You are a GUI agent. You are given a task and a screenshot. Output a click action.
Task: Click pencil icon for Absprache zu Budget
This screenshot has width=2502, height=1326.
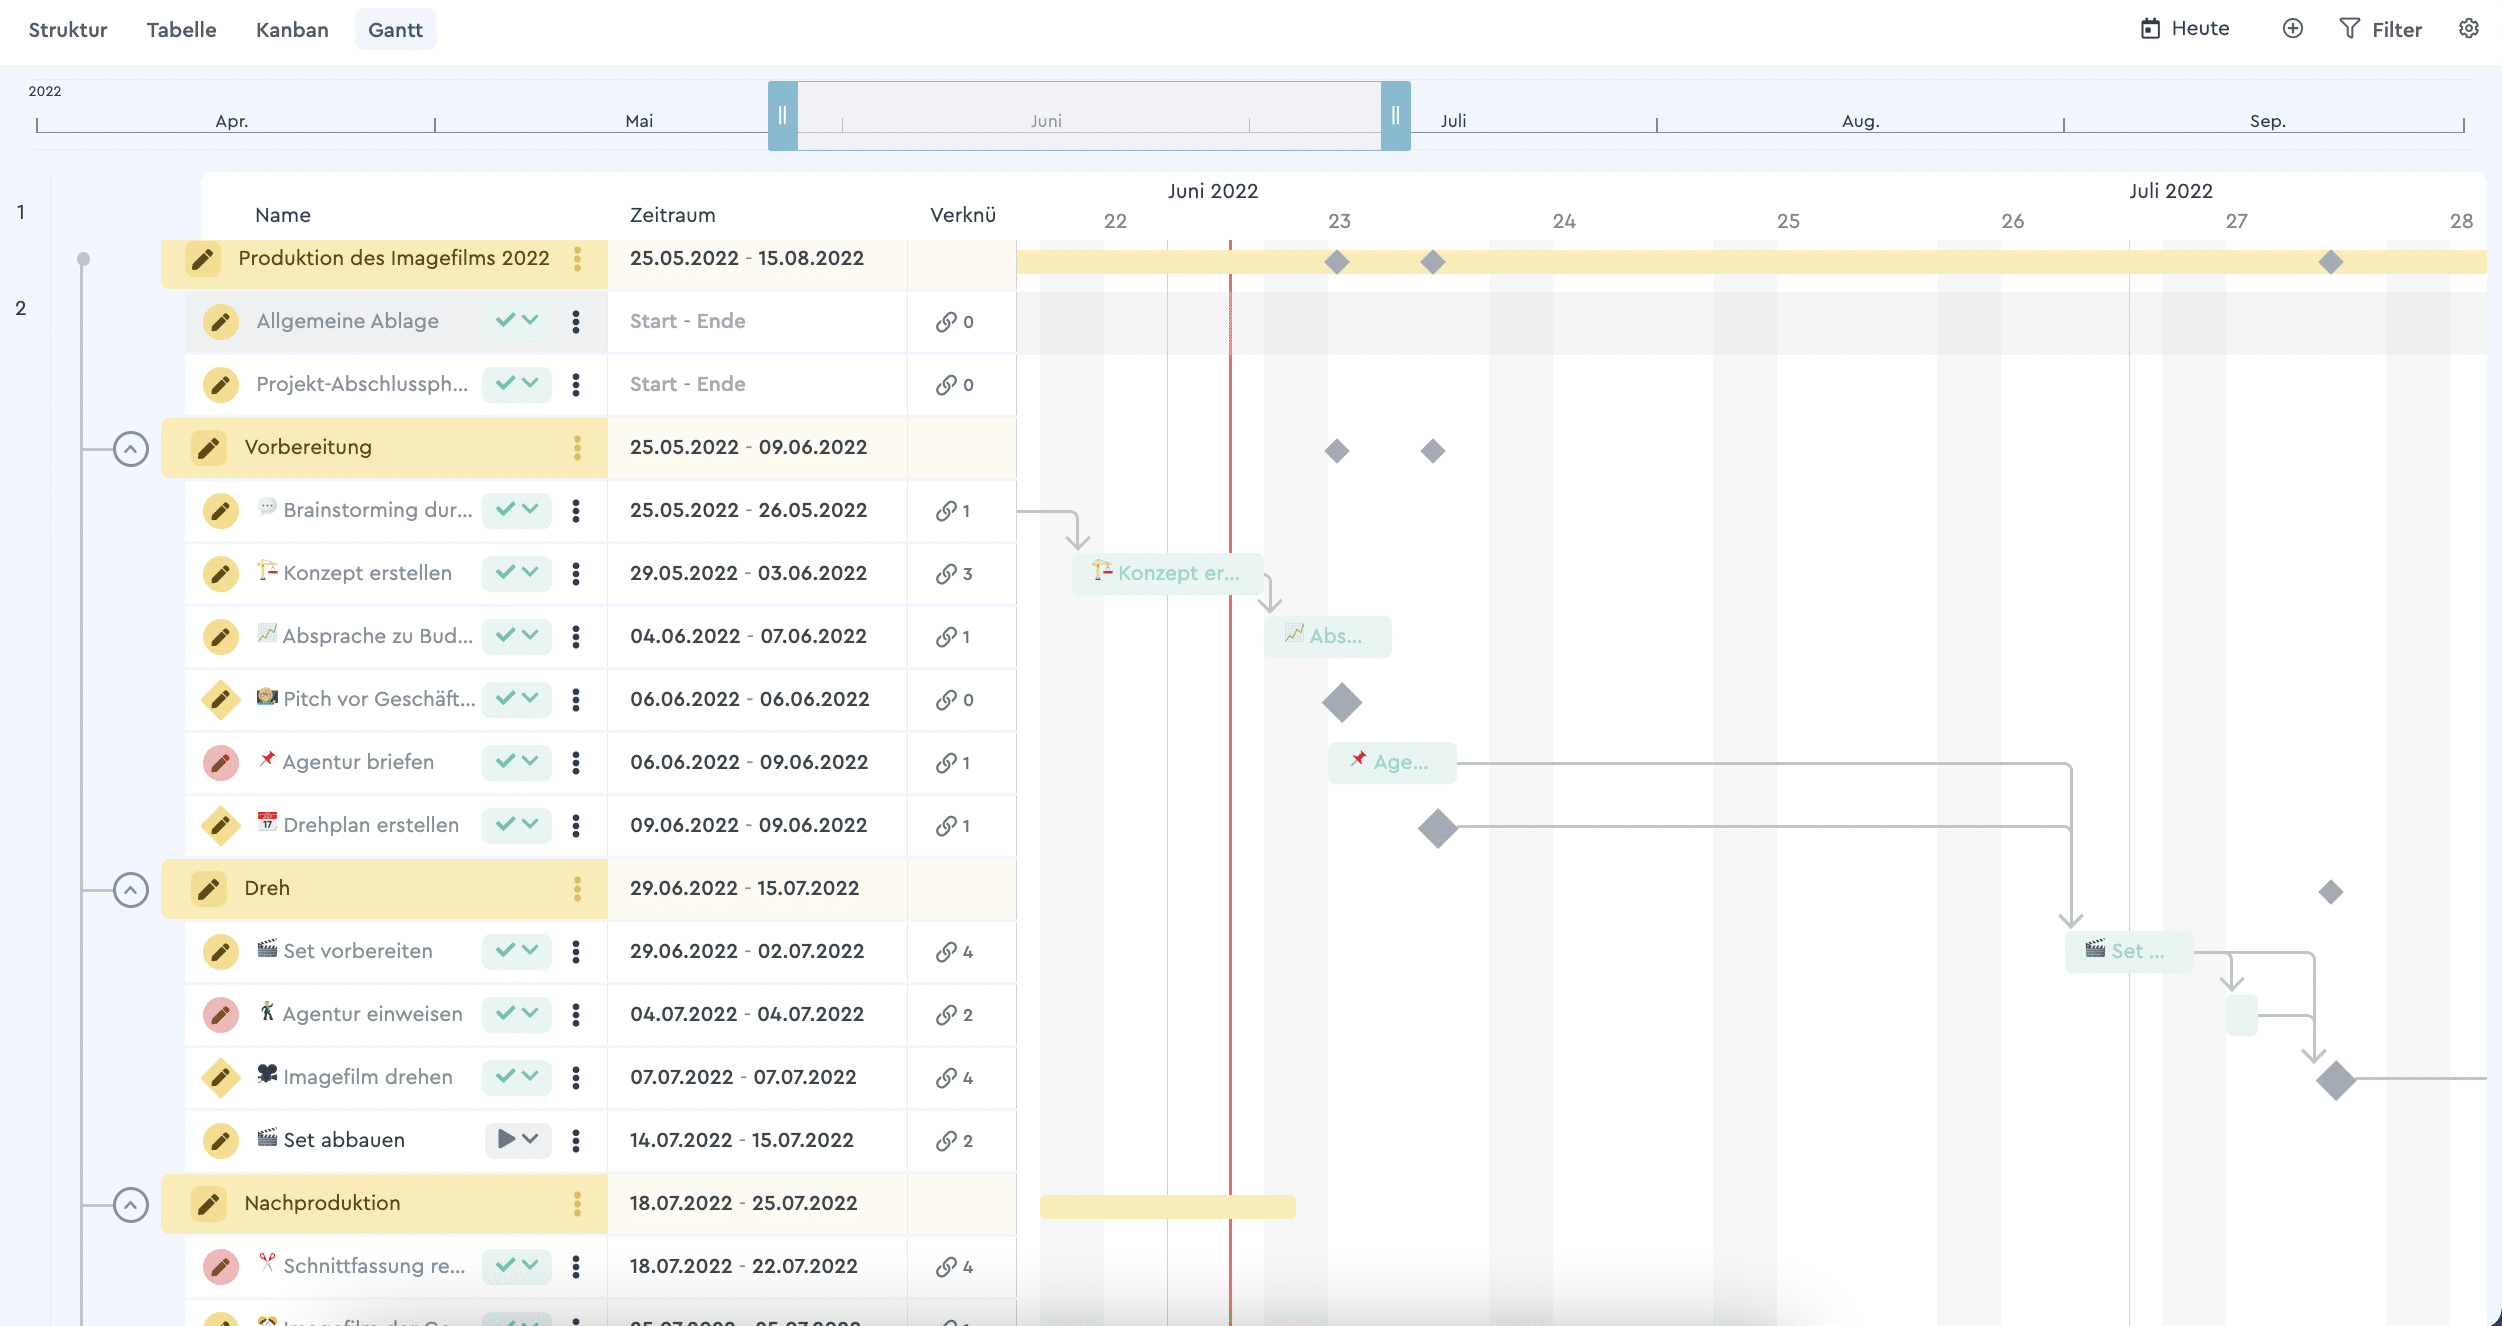(221, 637)
